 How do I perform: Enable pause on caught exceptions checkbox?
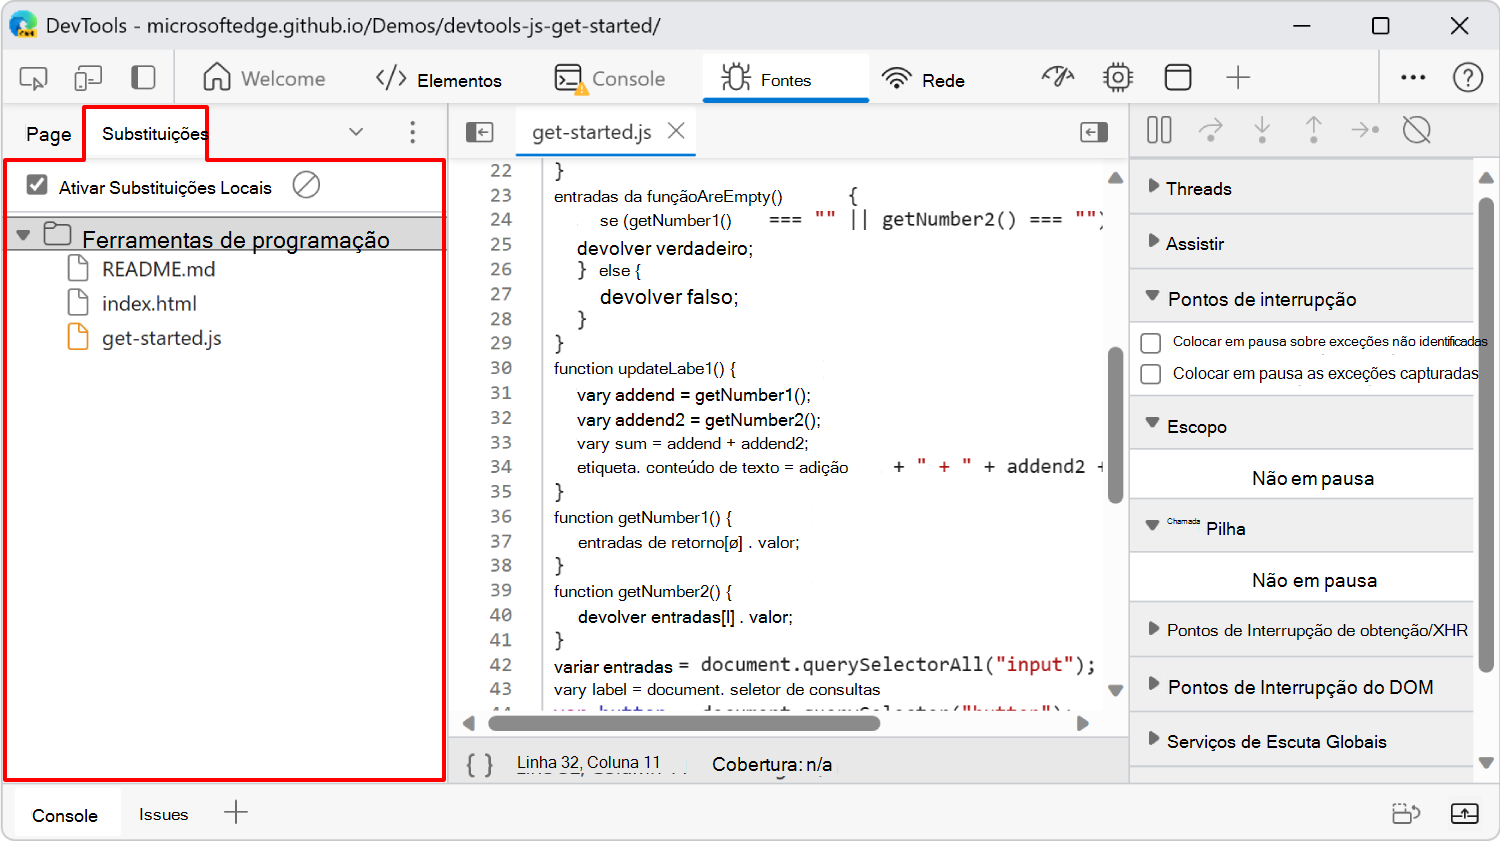pos(1151,374)
